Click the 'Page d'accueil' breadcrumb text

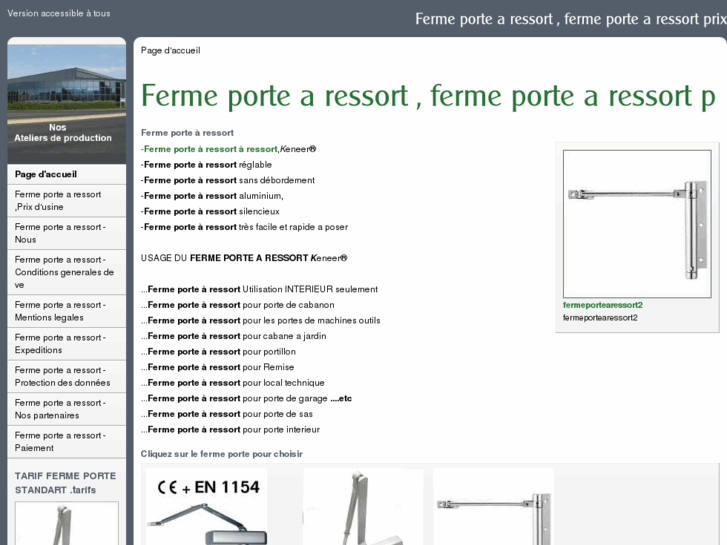[x=171, y=51]
